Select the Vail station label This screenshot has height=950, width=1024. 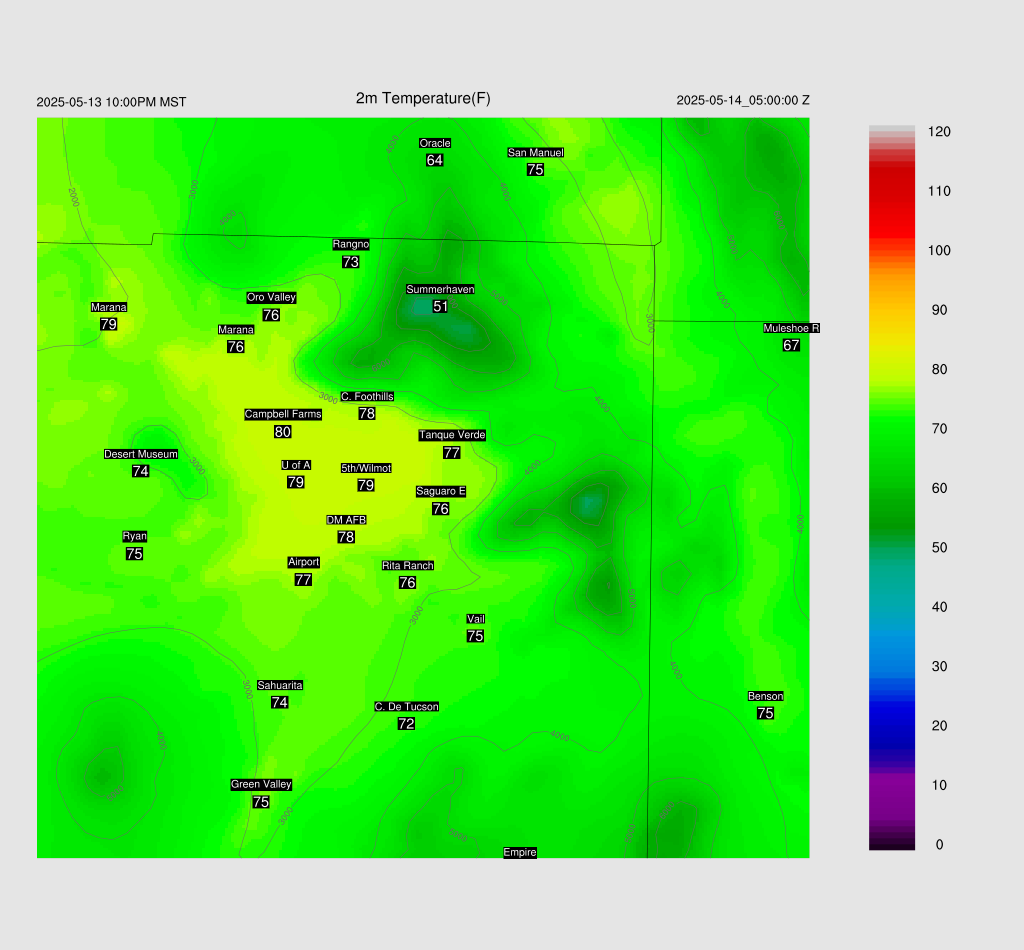click(475, 619)
